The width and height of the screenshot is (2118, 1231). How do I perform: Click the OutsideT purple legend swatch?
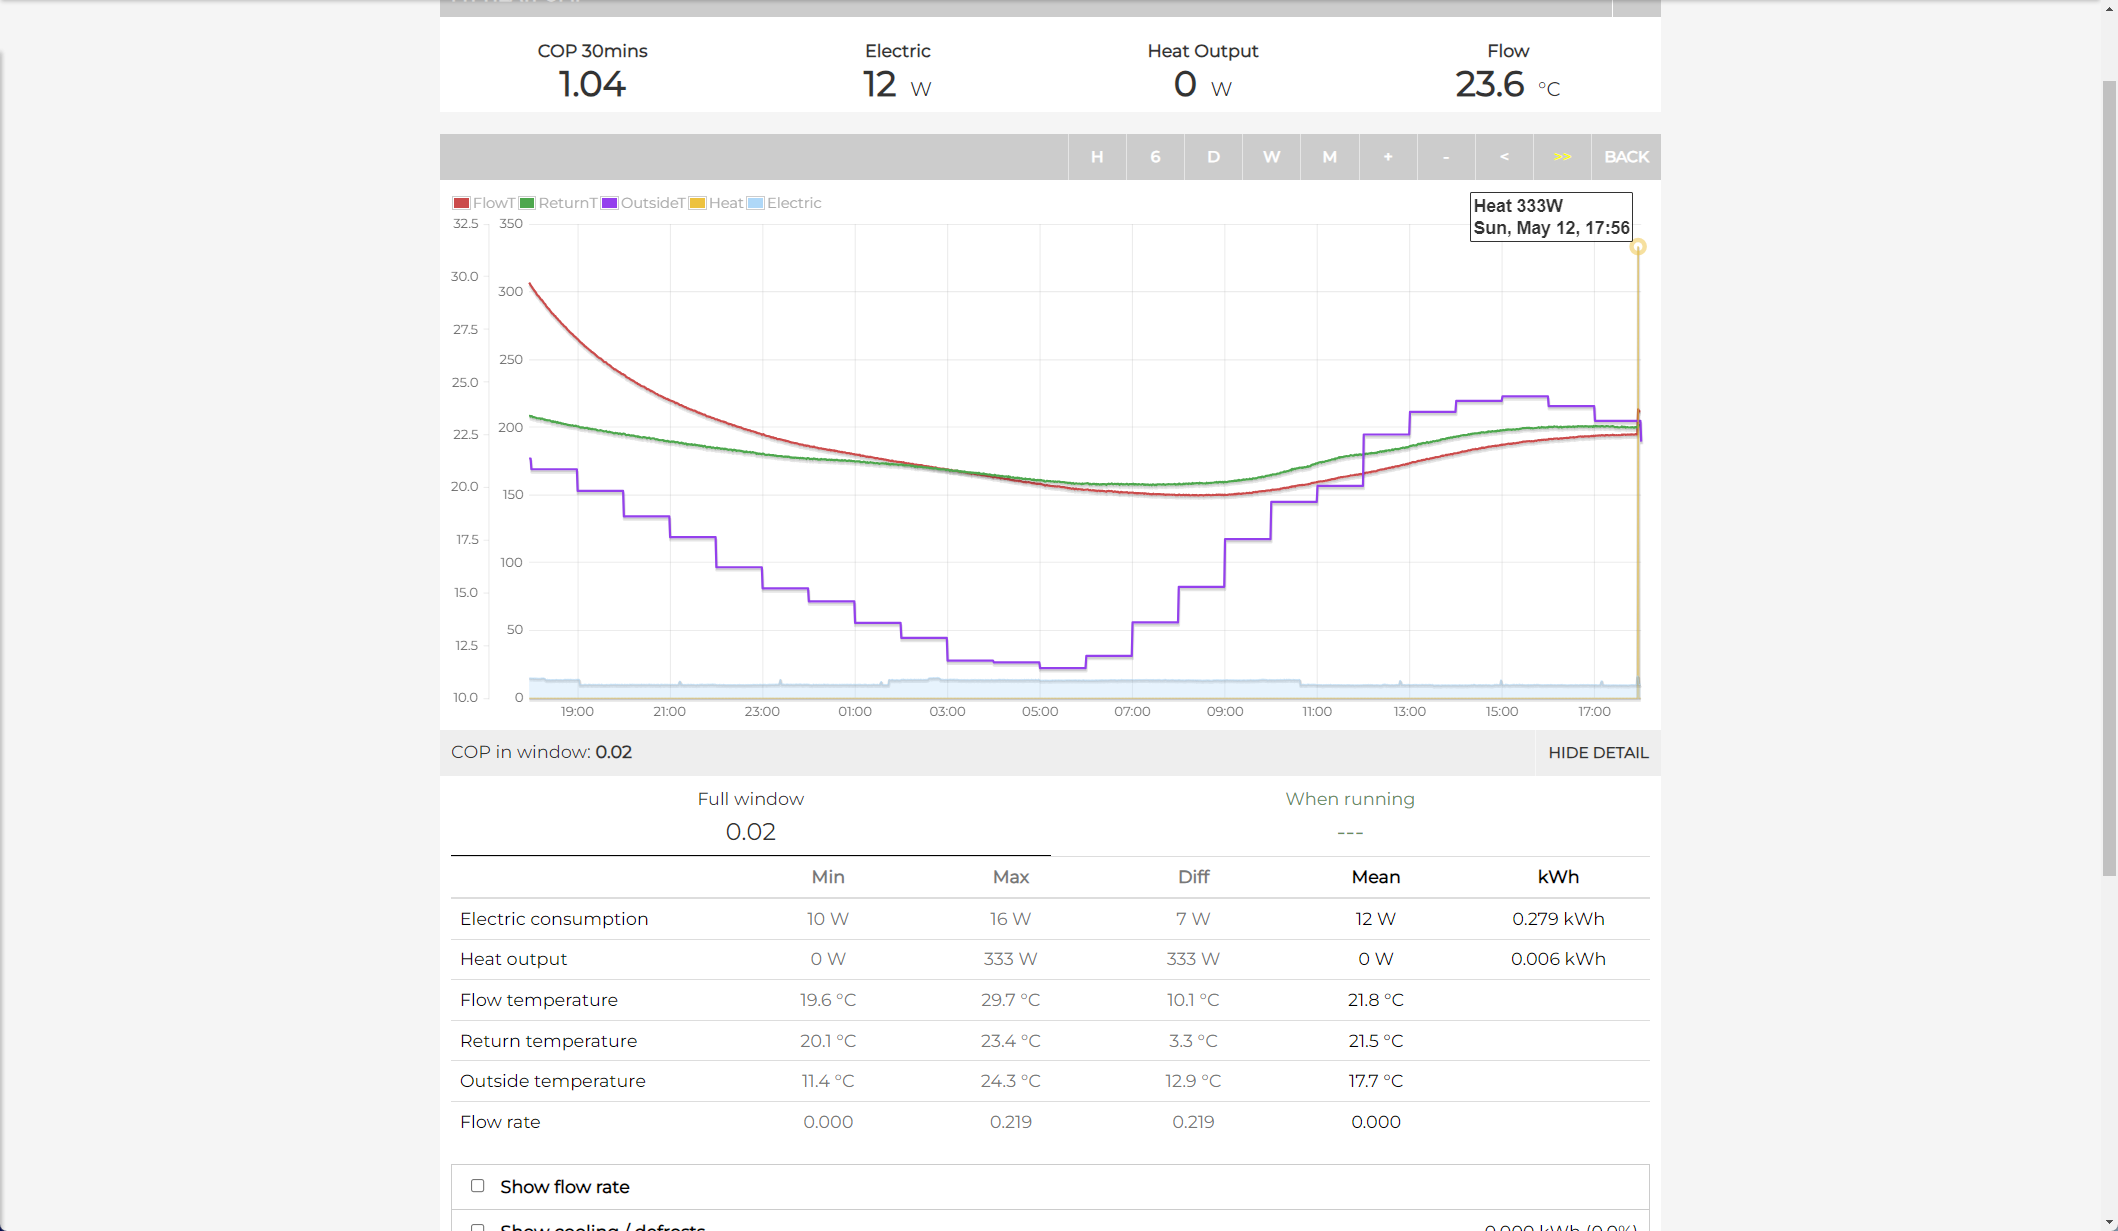pyautogui.click(x=609, y=203)
